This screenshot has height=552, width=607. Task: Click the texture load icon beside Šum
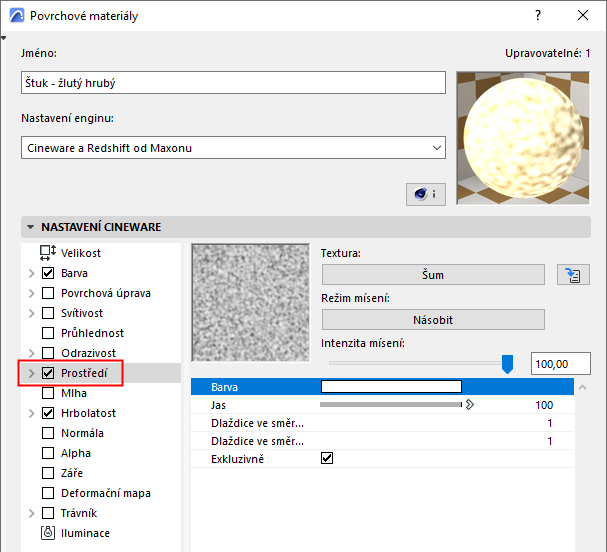click(573, 275)
